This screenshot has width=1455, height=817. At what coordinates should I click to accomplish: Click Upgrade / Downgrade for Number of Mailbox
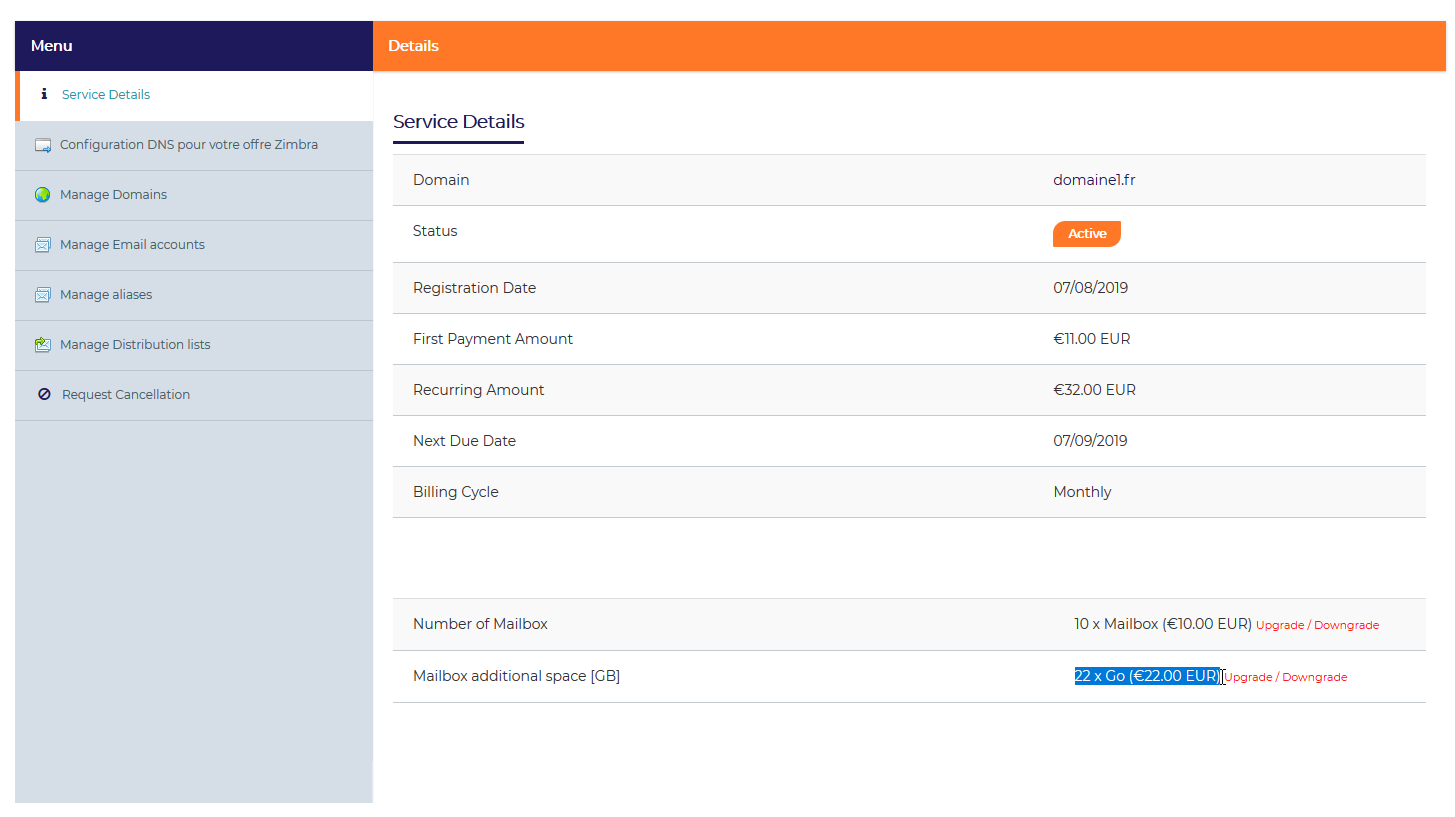1317,625
